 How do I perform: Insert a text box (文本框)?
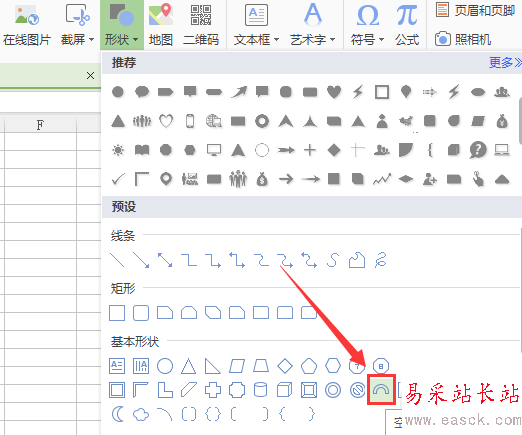coord(256,26)
